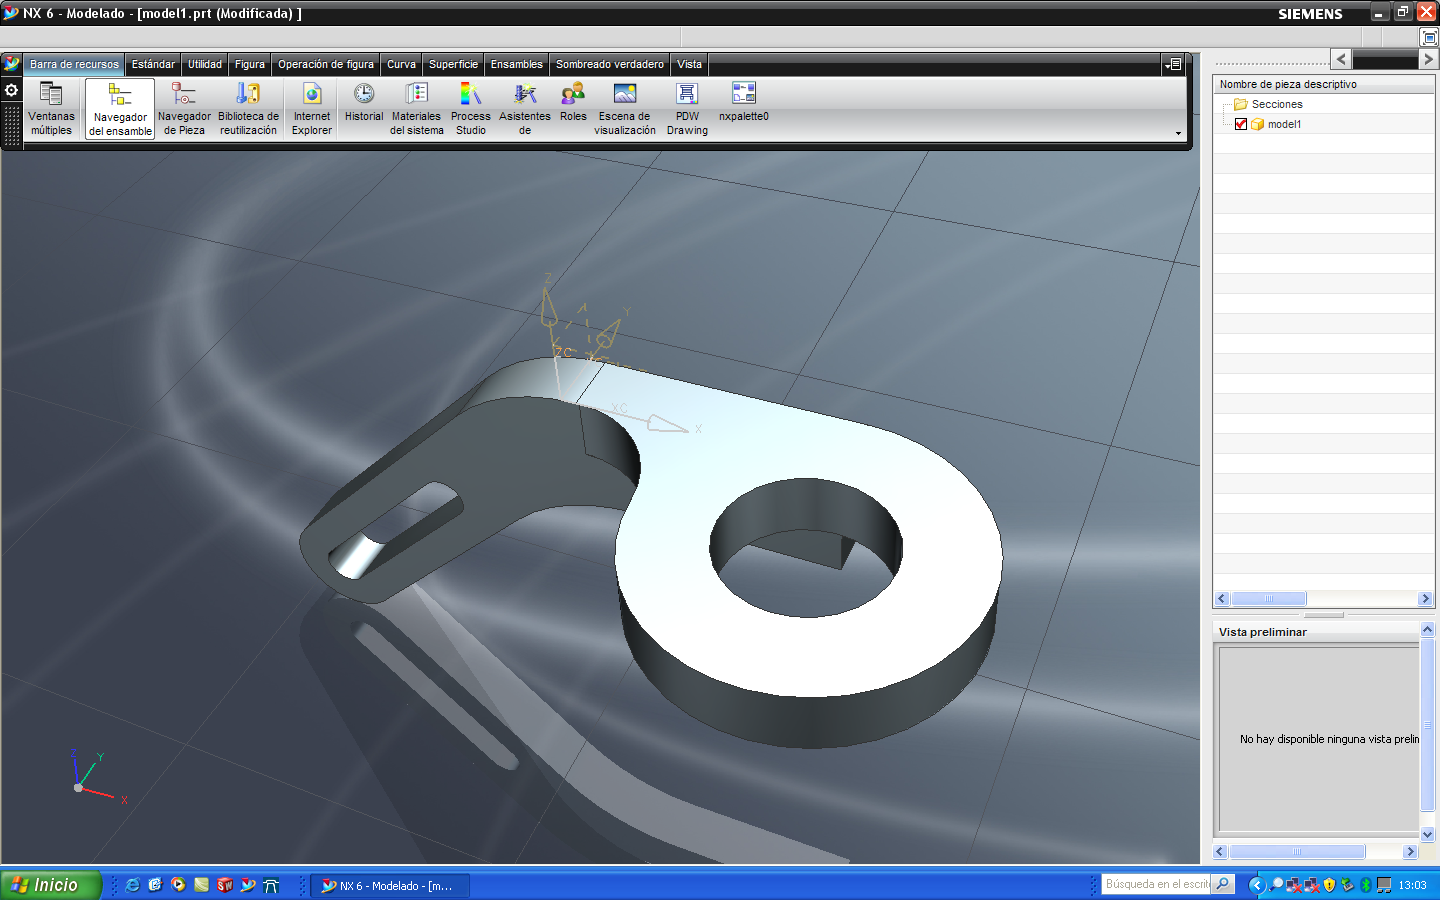The width and height of the screenshot is (1440, 900).
Task: Open the Historial panel
Action: 364,102
